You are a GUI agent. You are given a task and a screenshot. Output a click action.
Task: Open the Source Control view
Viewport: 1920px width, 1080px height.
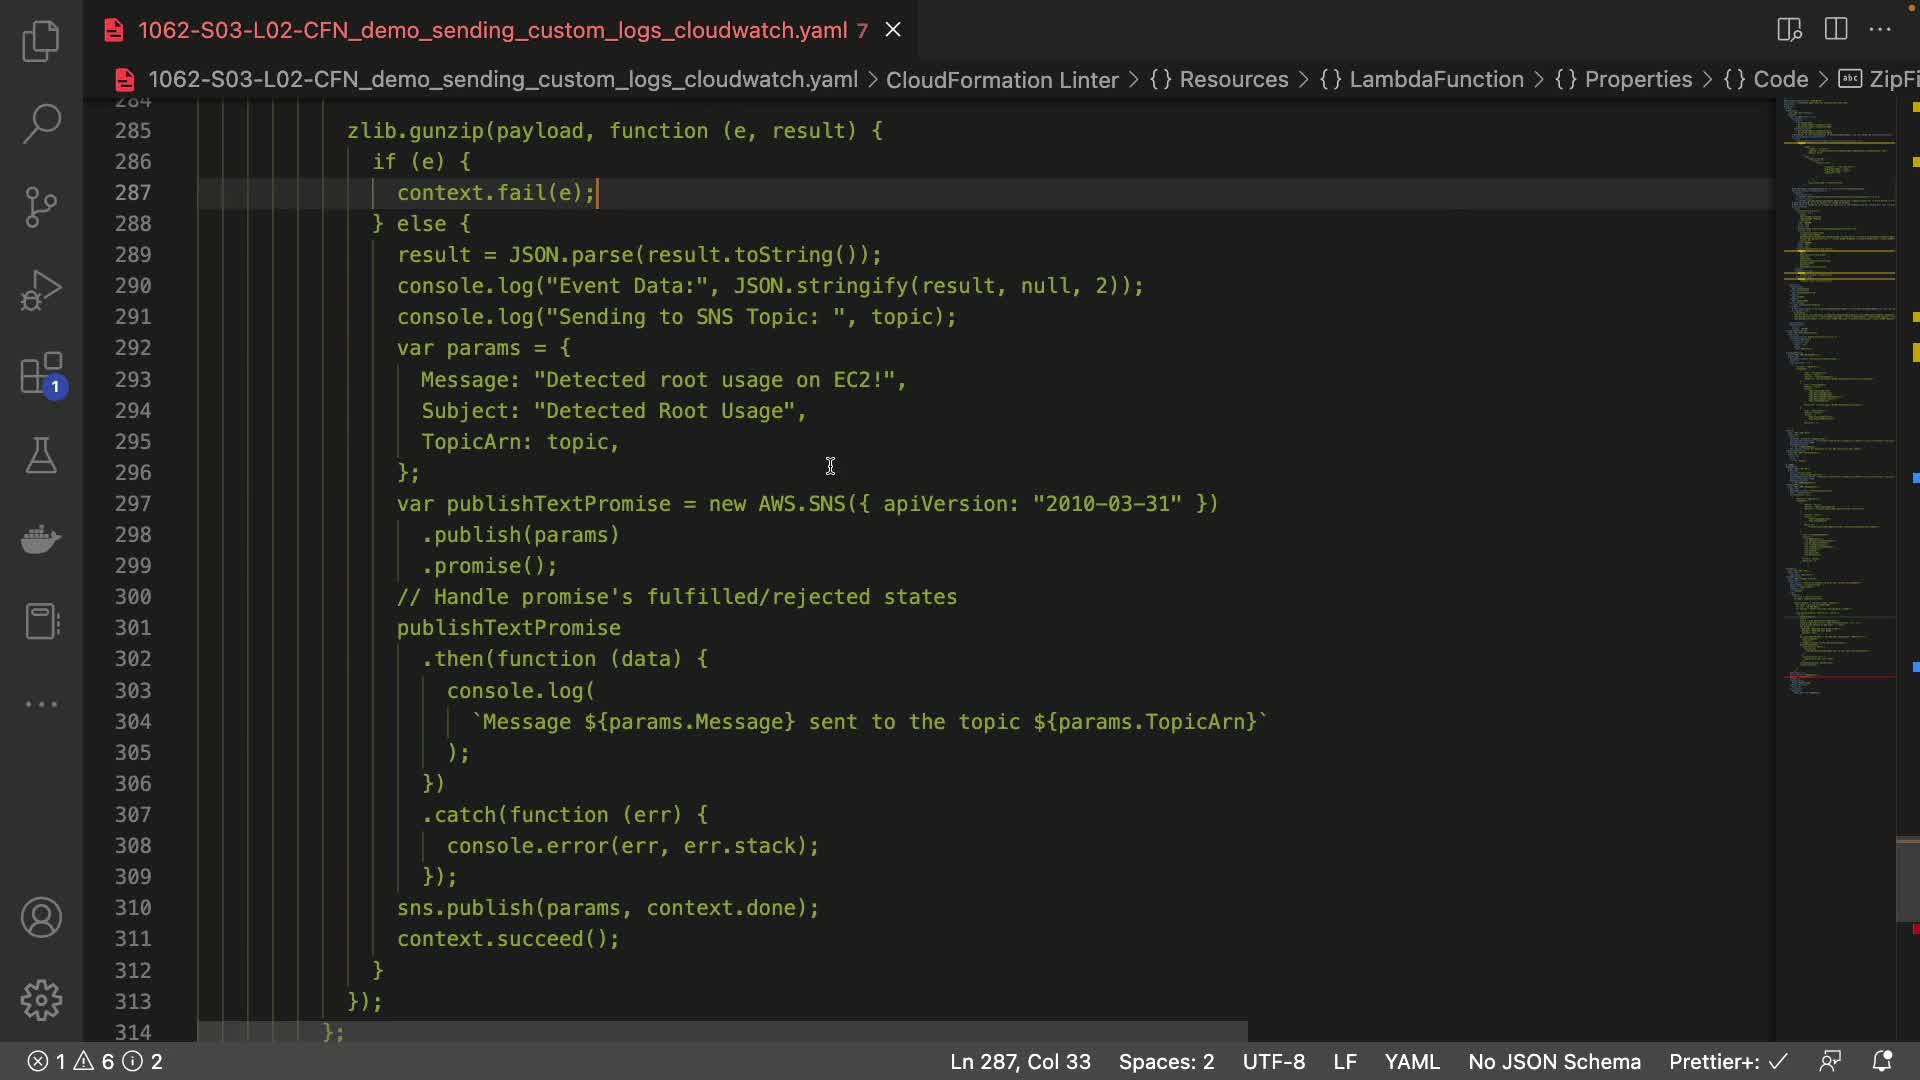tap(41, 207)
